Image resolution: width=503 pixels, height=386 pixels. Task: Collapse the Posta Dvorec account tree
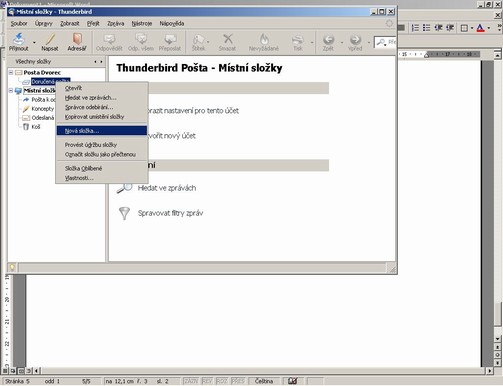pyautogui.click(x=11, y=72)
